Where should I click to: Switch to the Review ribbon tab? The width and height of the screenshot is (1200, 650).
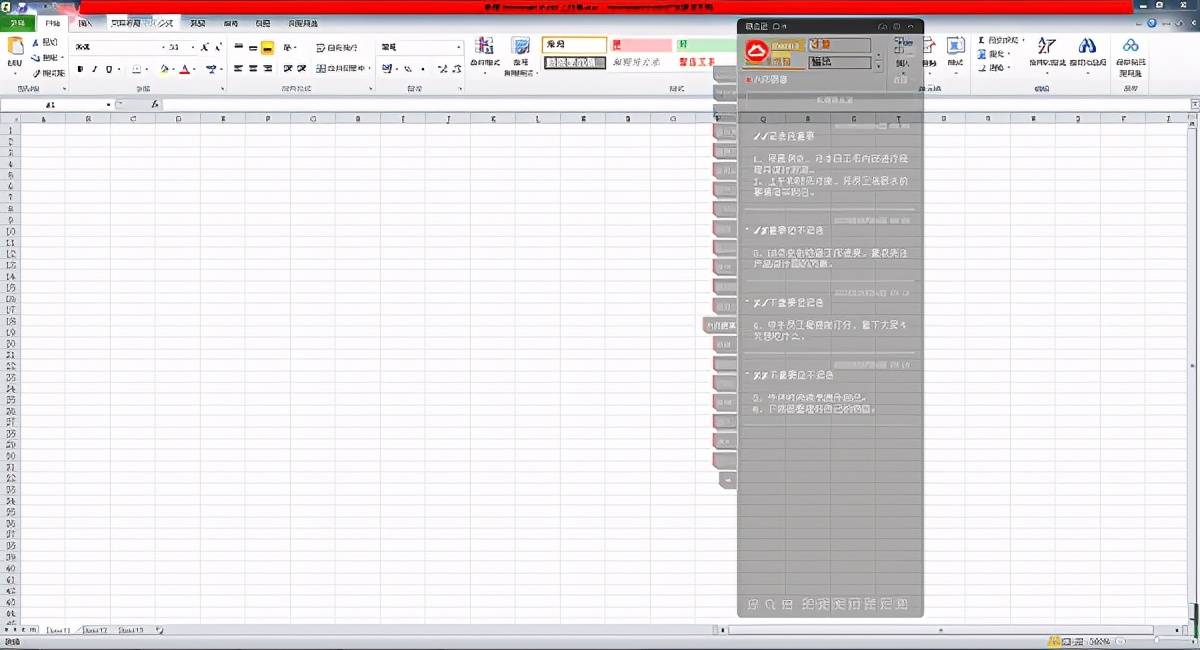point(231,22)
